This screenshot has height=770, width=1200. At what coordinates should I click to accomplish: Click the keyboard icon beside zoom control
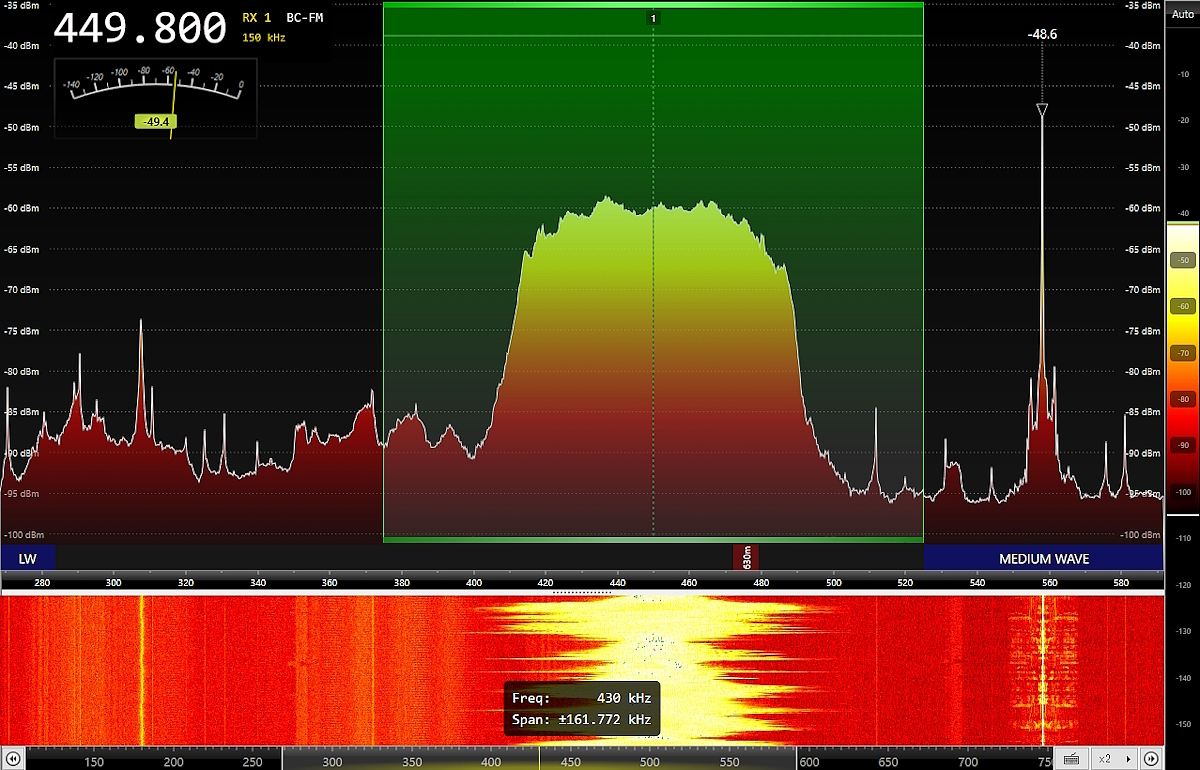[1071, 759]
